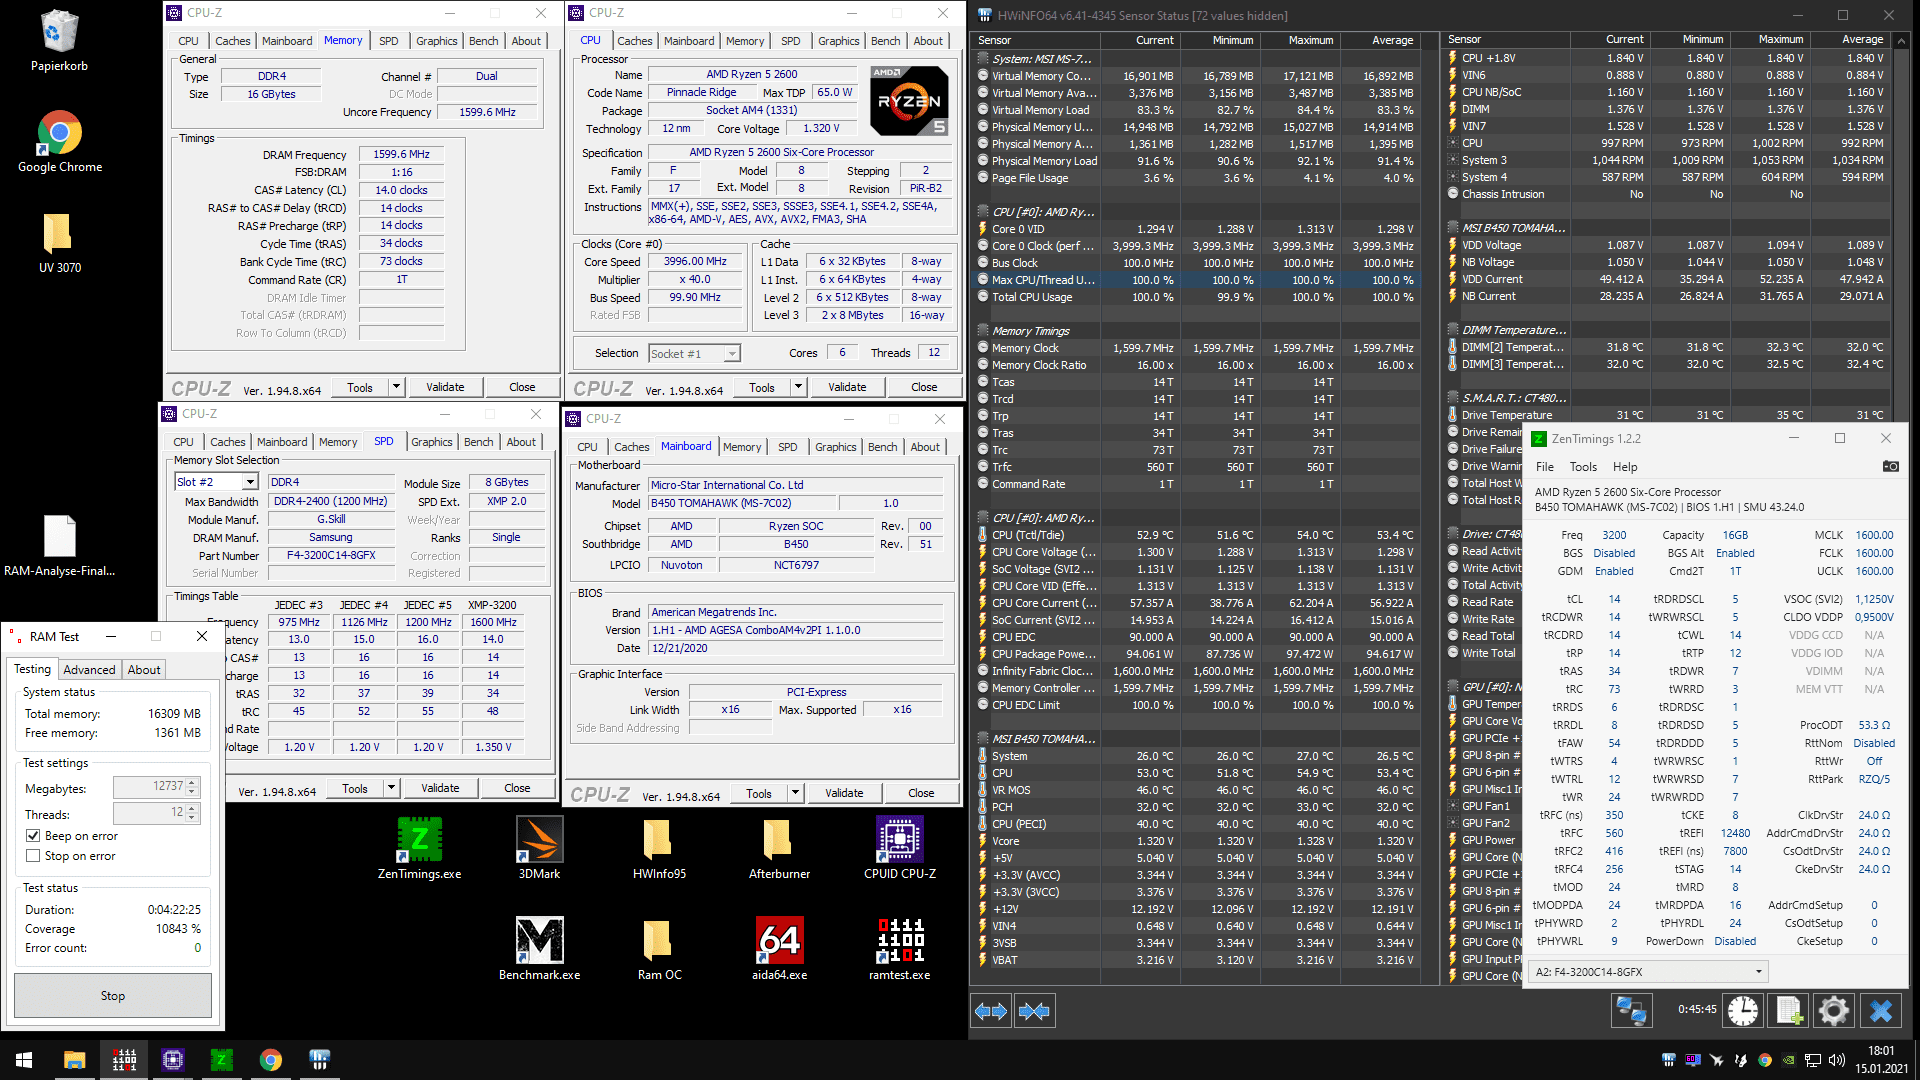Image resolution: width=1920 pixels, height=1080 pixels.
Task: Click Google Chrome in taskbar
Action: point(270,1060)
